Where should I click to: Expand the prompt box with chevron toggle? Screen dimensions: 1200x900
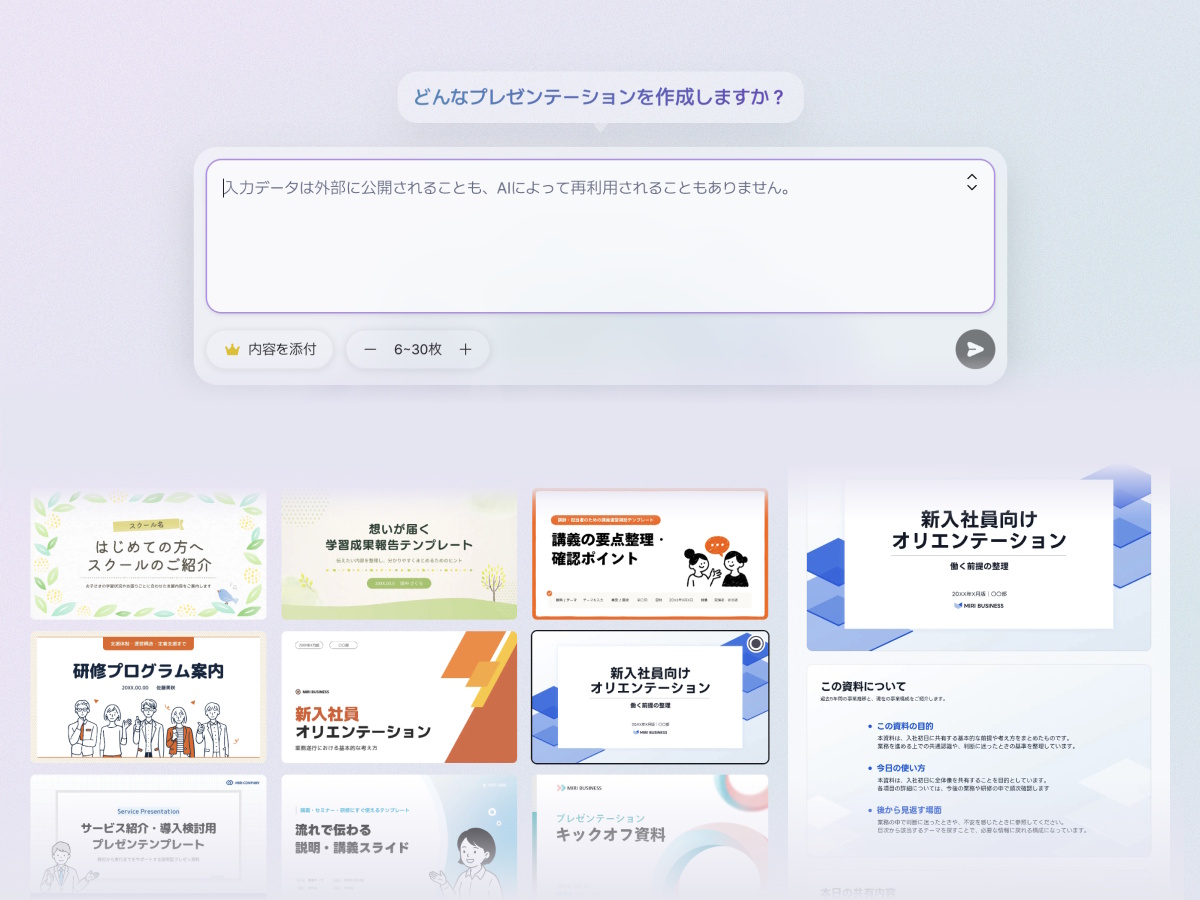pos(971,182)
